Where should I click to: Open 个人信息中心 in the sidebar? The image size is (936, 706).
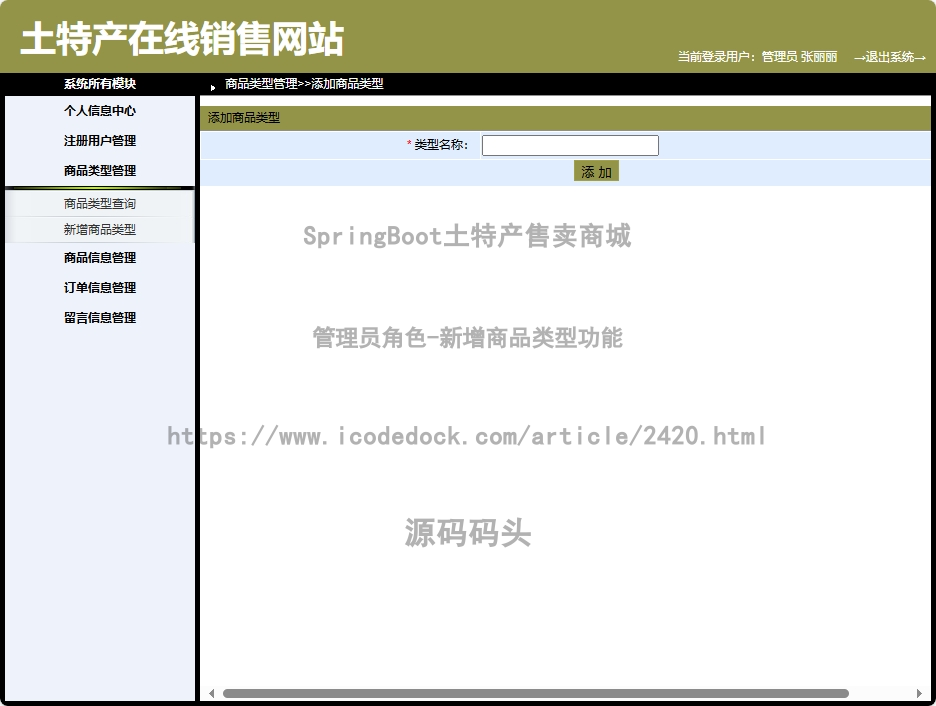click(x=100, y=110)
